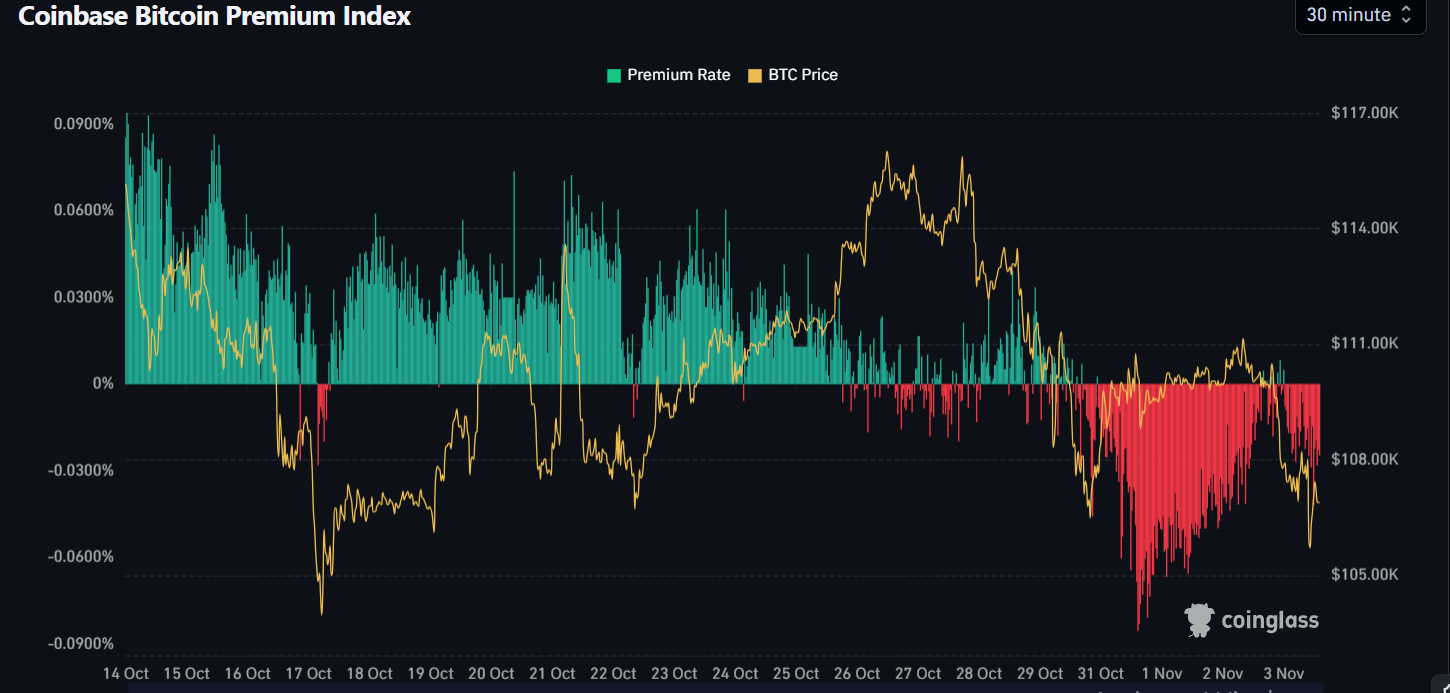The width and height of the screenshot is (1450, 693).
Task: Click the yellow BTC price line at its peak
Action: coord(887,153)
